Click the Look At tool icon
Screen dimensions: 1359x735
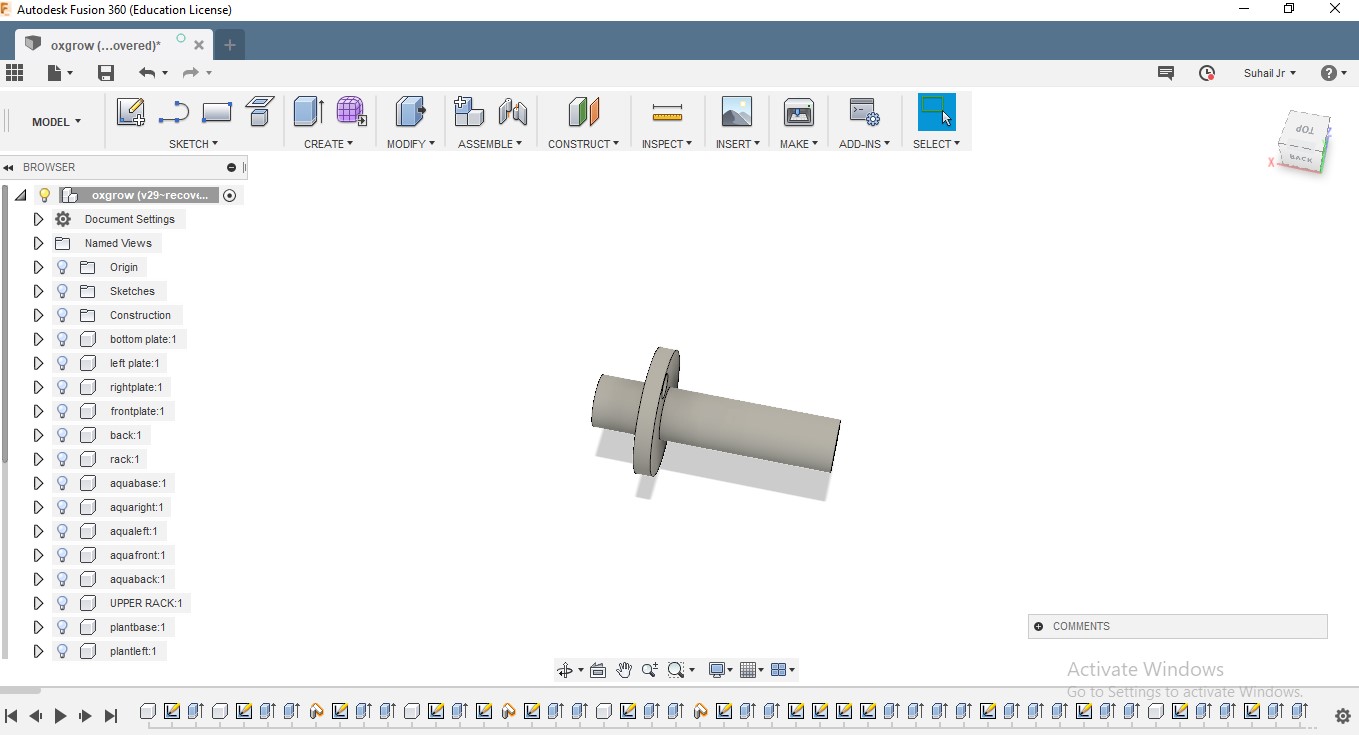coord(598,670)
